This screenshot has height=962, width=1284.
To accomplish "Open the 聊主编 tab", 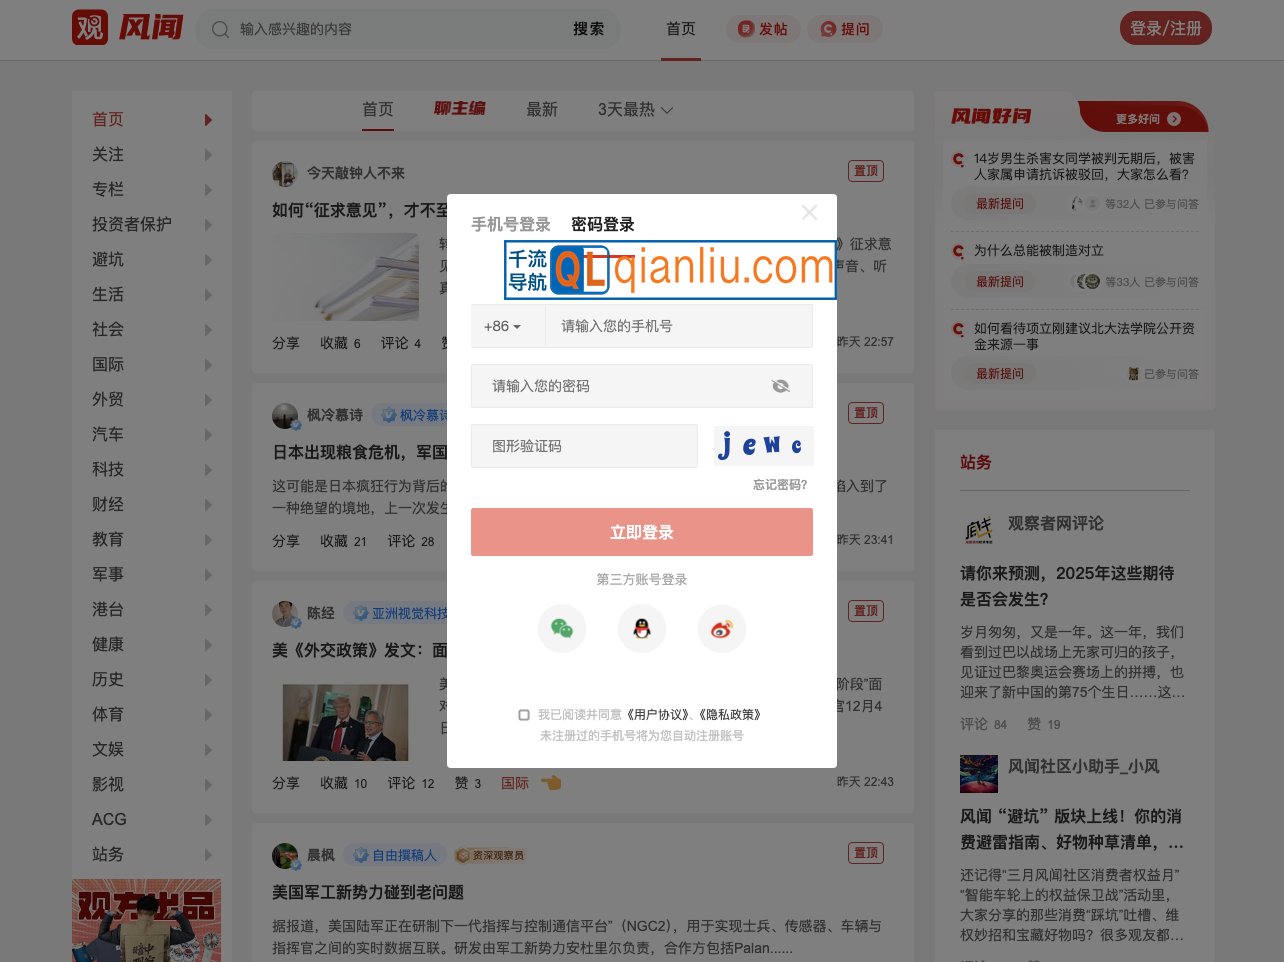I will click(459, 109).
